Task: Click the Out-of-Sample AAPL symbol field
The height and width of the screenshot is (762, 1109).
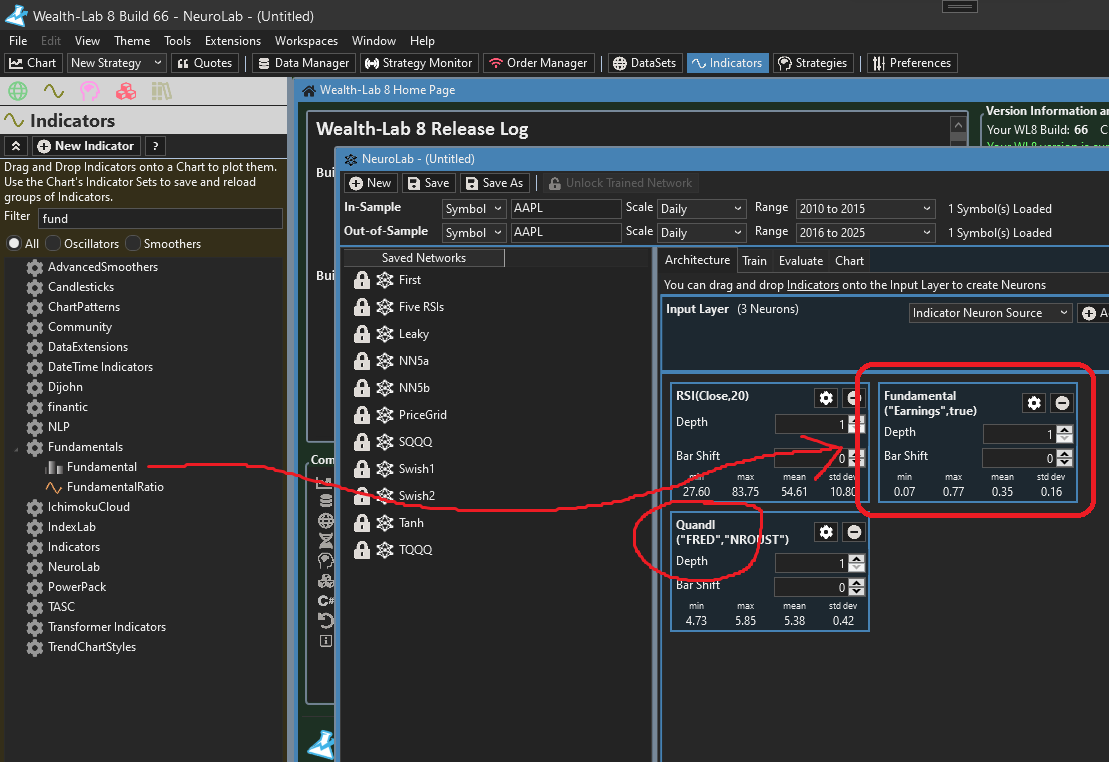Action: coord(565,233)
